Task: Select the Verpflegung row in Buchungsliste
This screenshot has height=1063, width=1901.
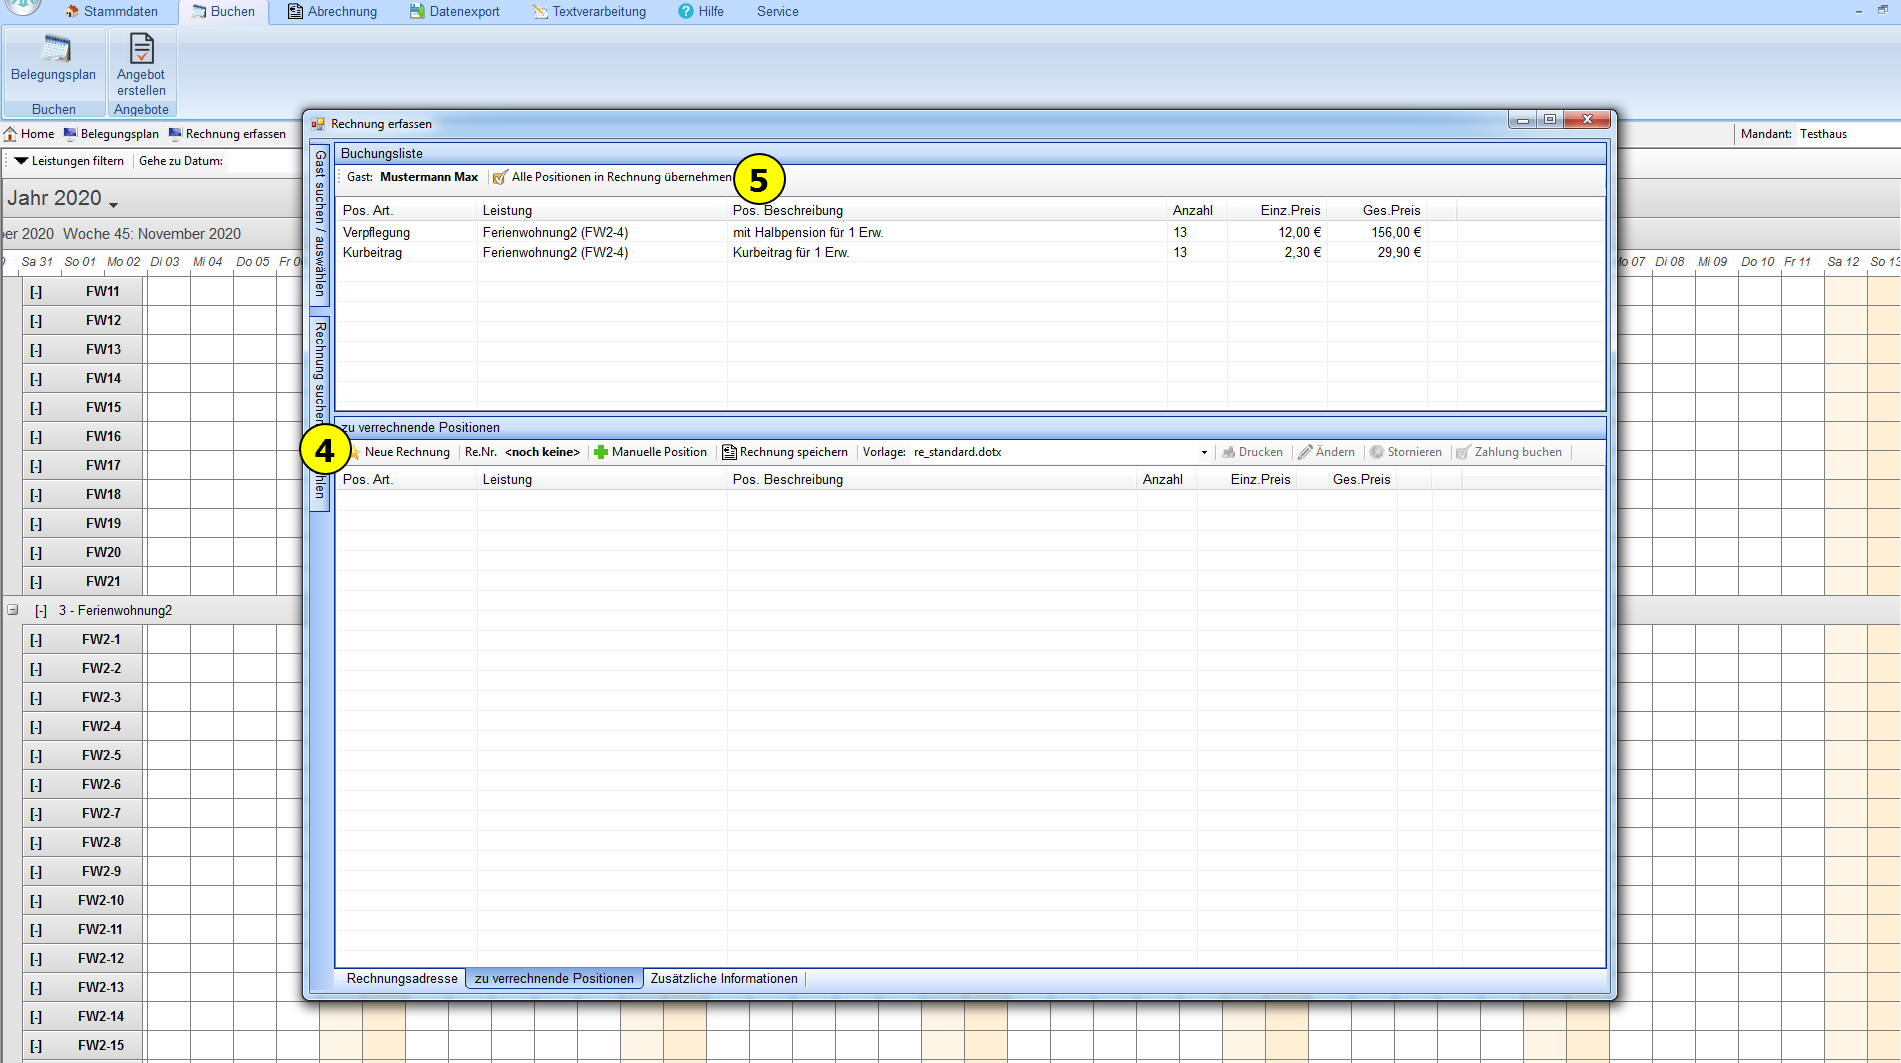Action: 377,232
